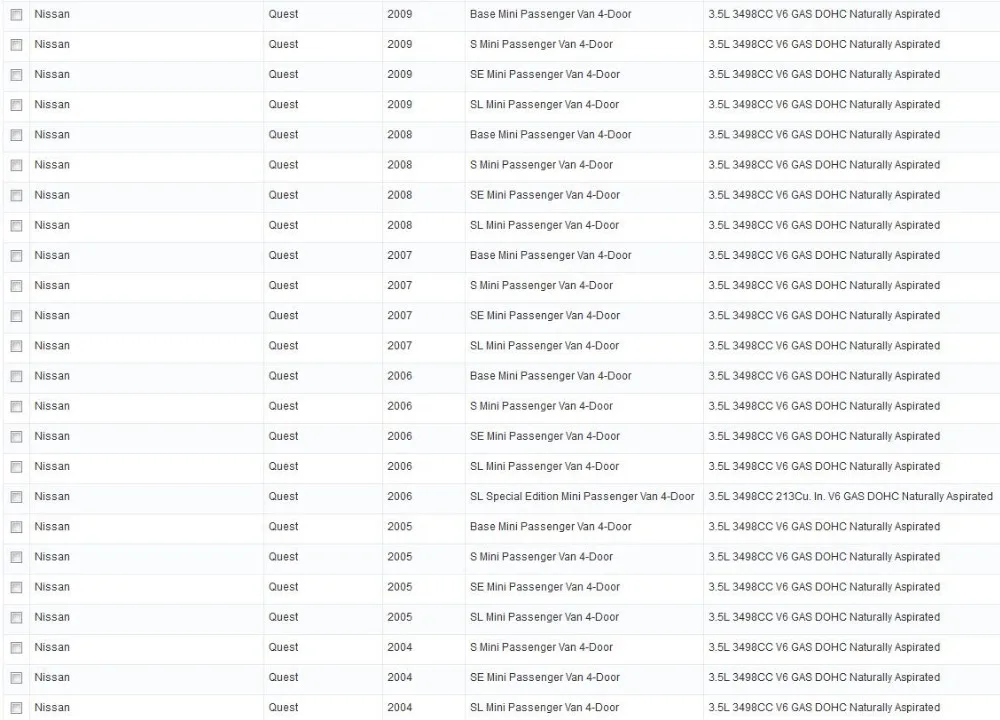The image size is (1000, 720).
Task: Tick the SL Special Edition row checkbox
Action: tap(17, 497)
